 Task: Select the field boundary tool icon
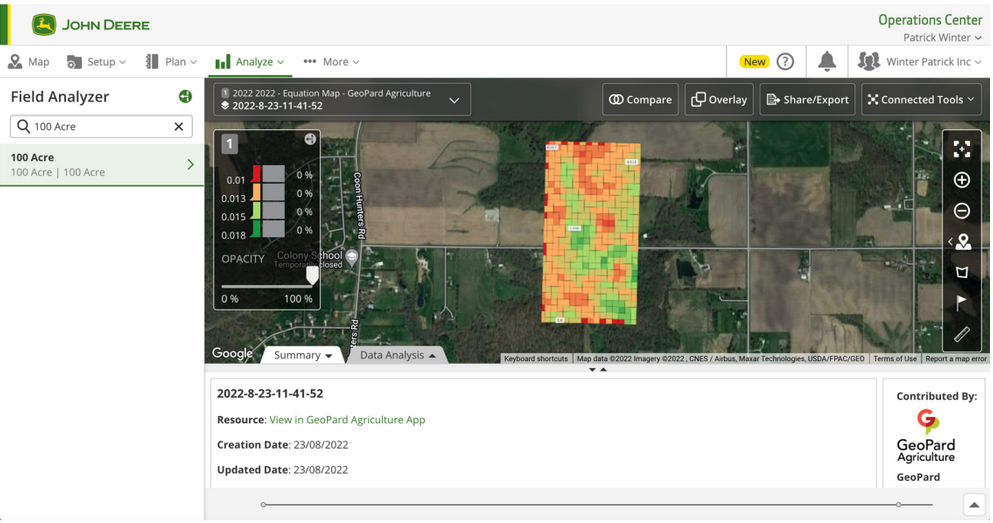(x=961, y=272)
